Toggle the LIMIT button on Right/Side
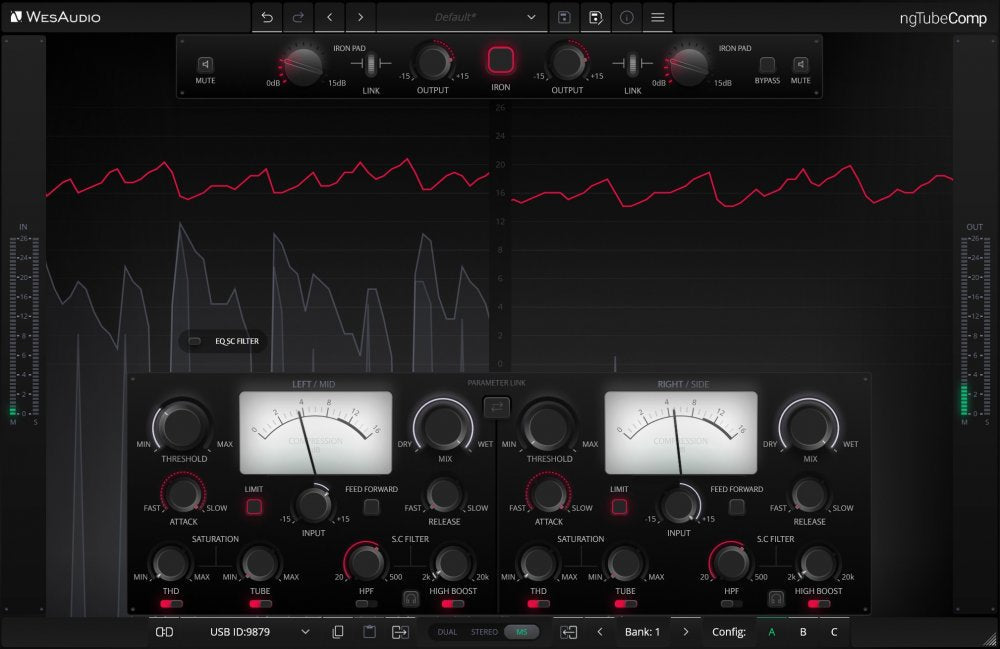Image resolution: width=1000 pixels, height=649 pixels. 619,507
